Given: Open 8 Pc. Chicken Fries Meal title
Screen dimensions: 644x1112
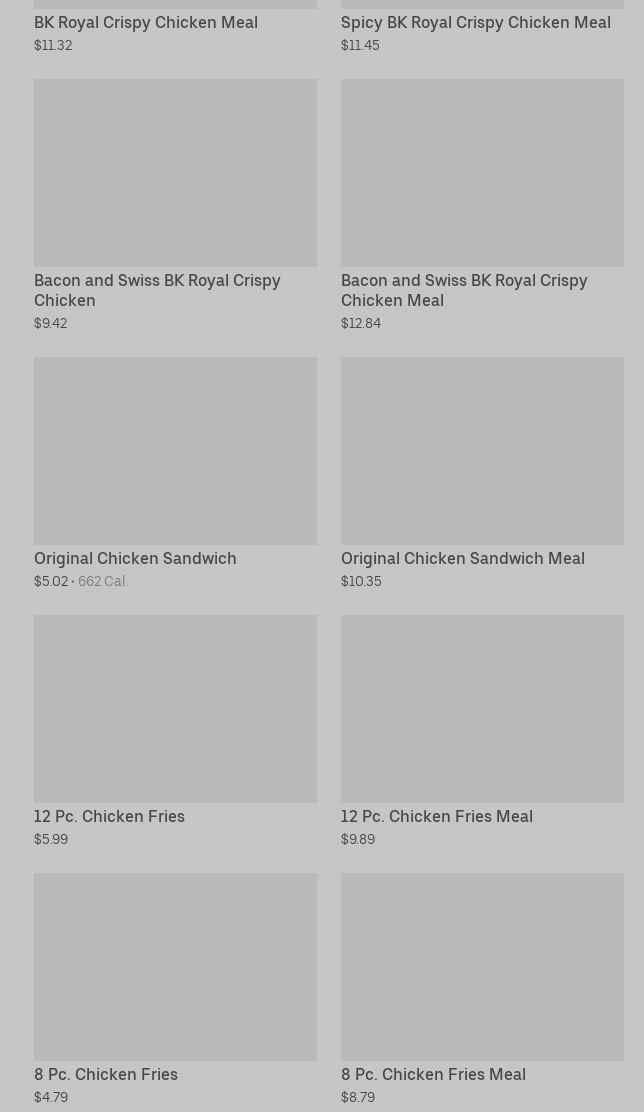Looking at the screenshot, I should pyautogui.click(x=433, y=1074).
